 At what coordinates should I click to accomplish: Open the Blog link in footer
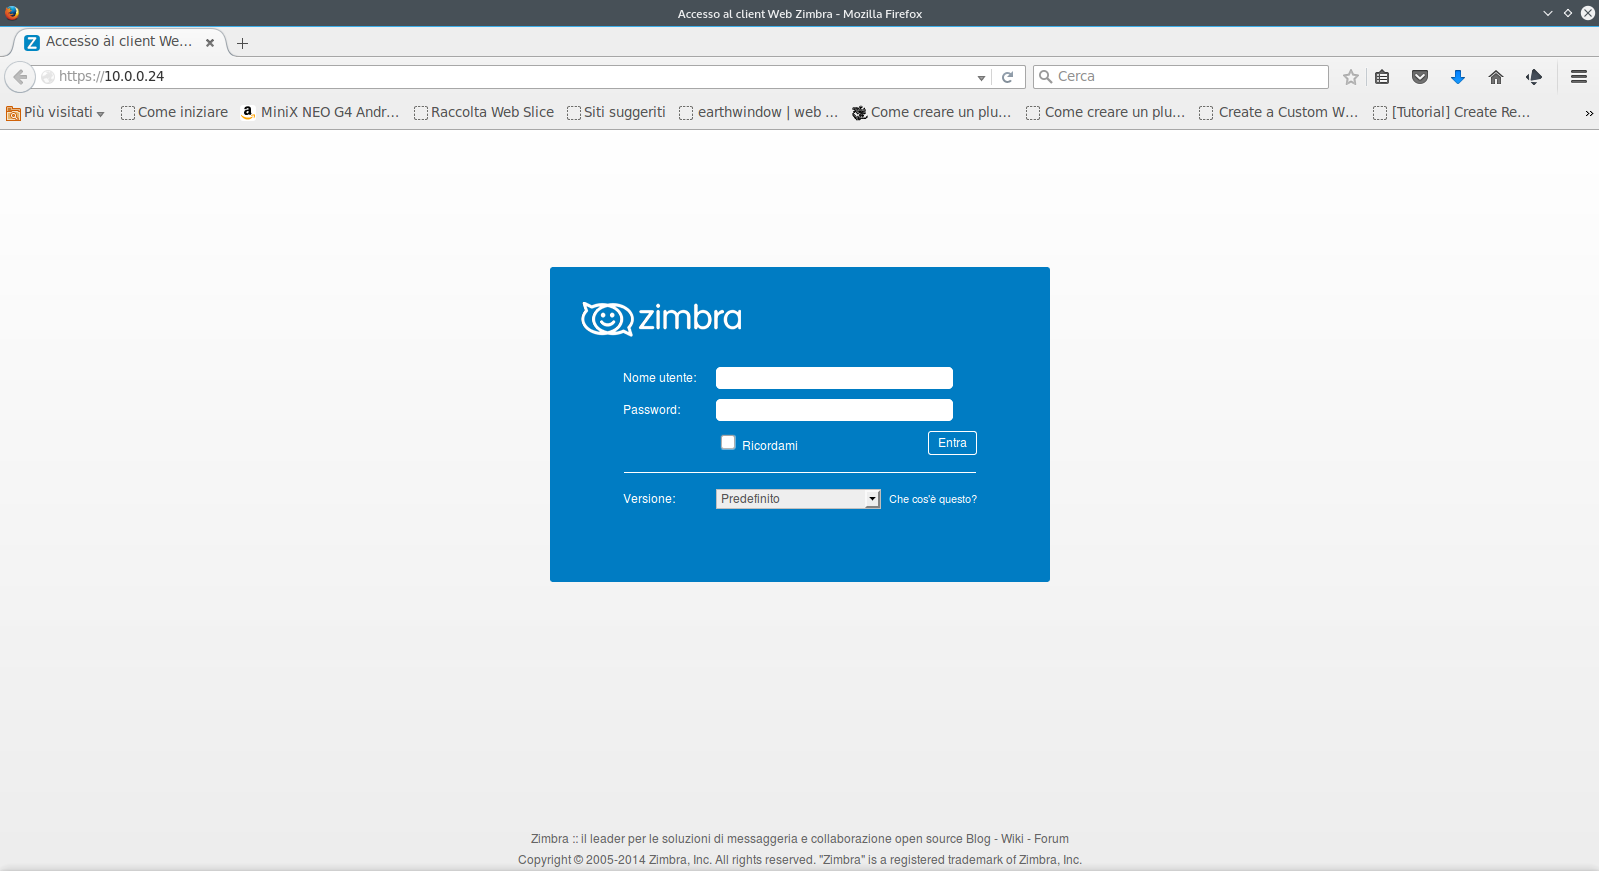point(978,839)
